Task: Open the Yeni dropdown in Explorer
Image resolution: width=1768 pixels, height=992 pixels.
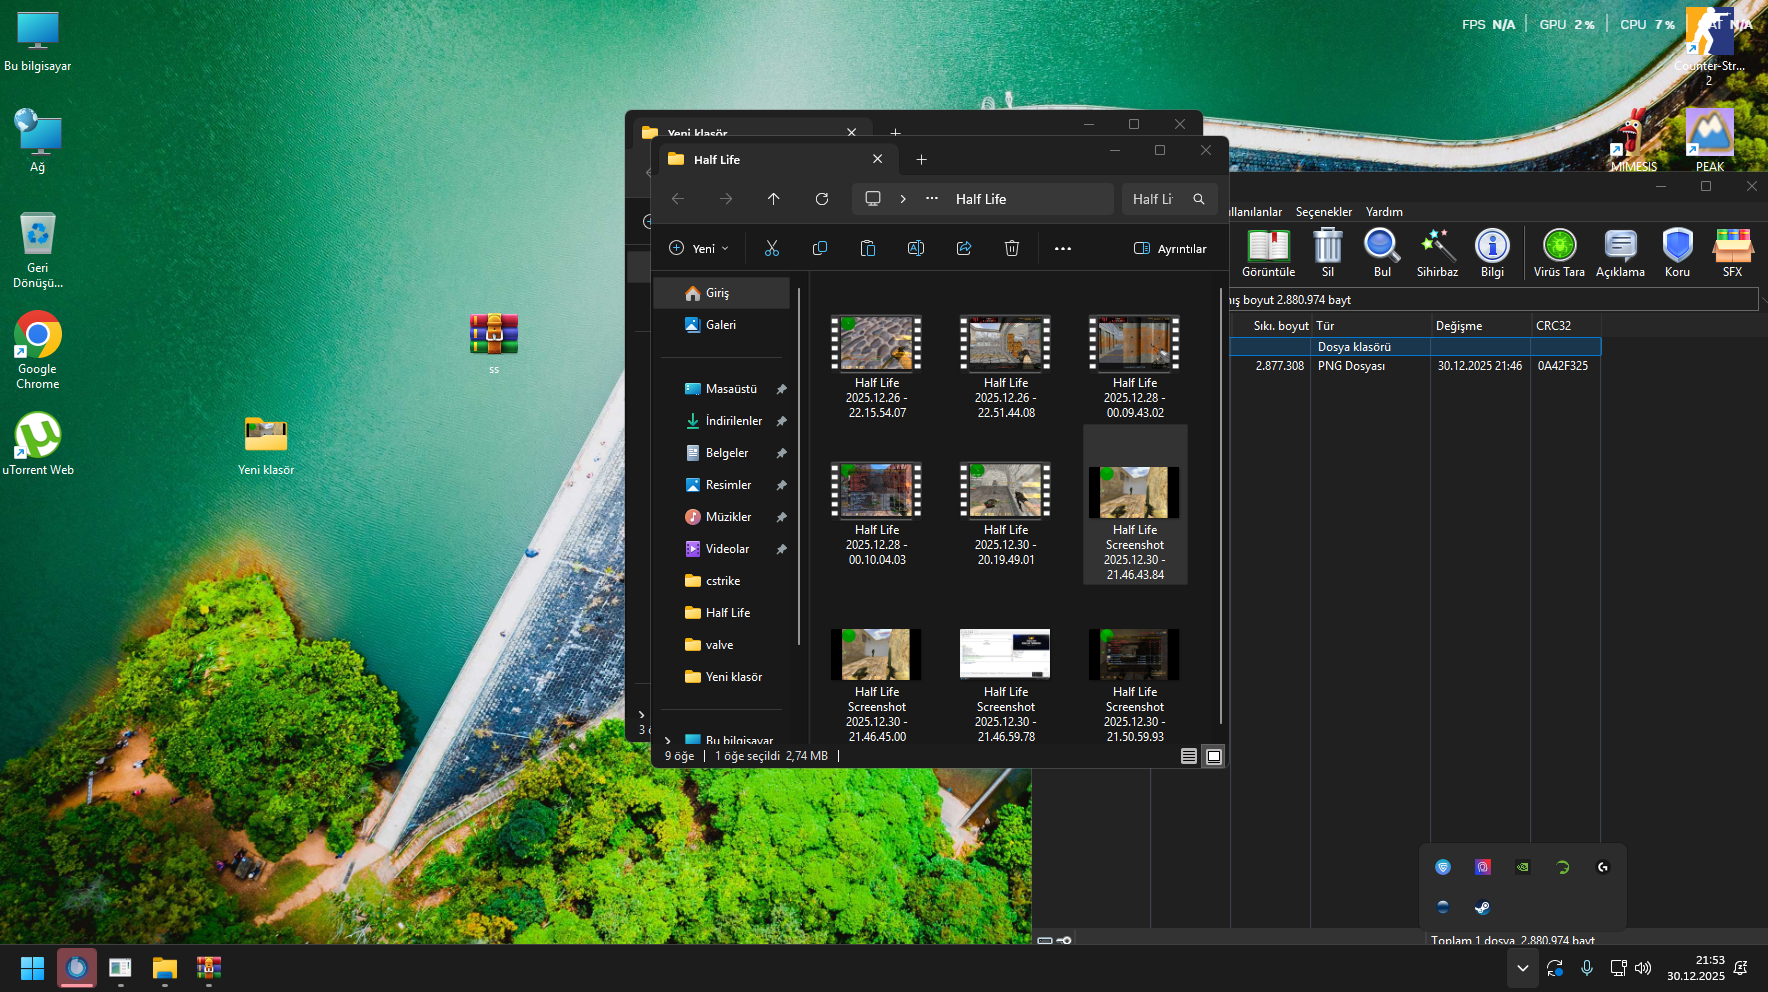Action: pyautogui.click(x=699, y=249)
